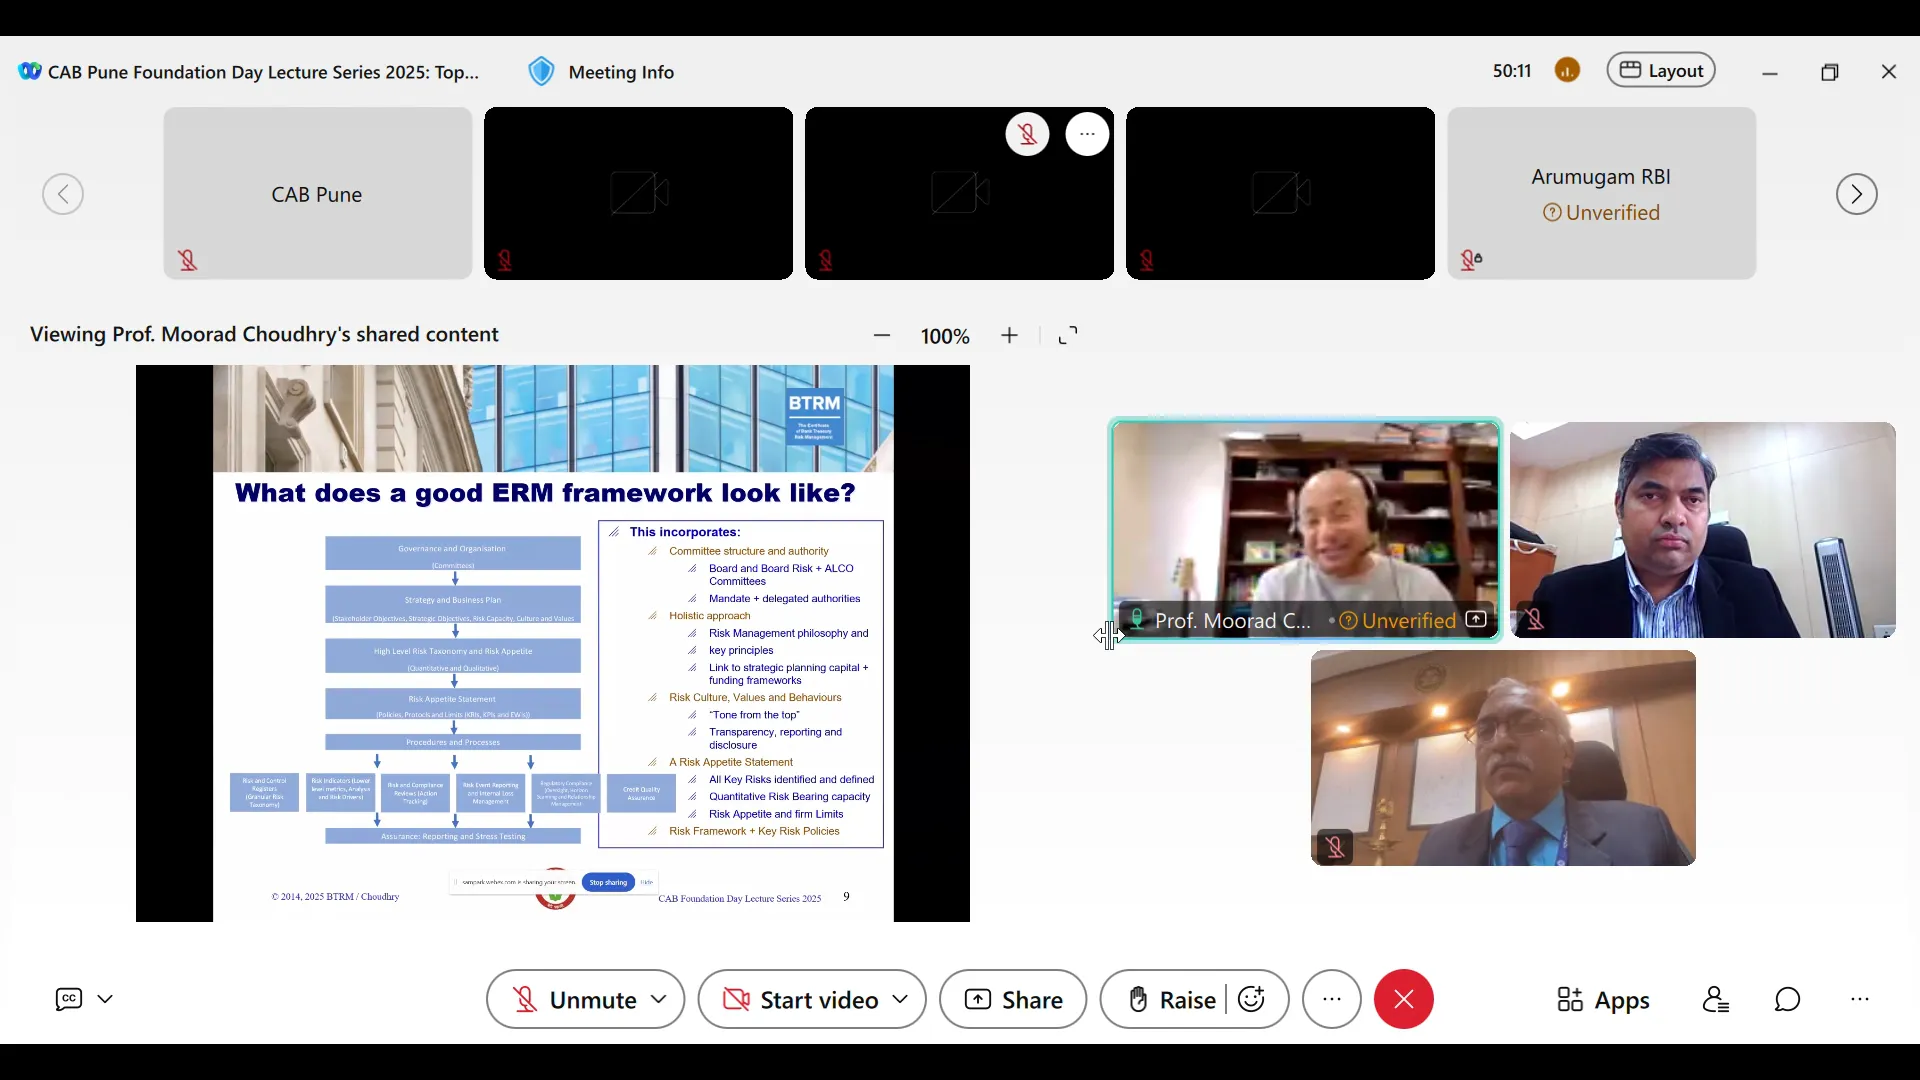Click the Share button
This screenshot has width=1920, height=1080.
(x=1013, y=1000)
